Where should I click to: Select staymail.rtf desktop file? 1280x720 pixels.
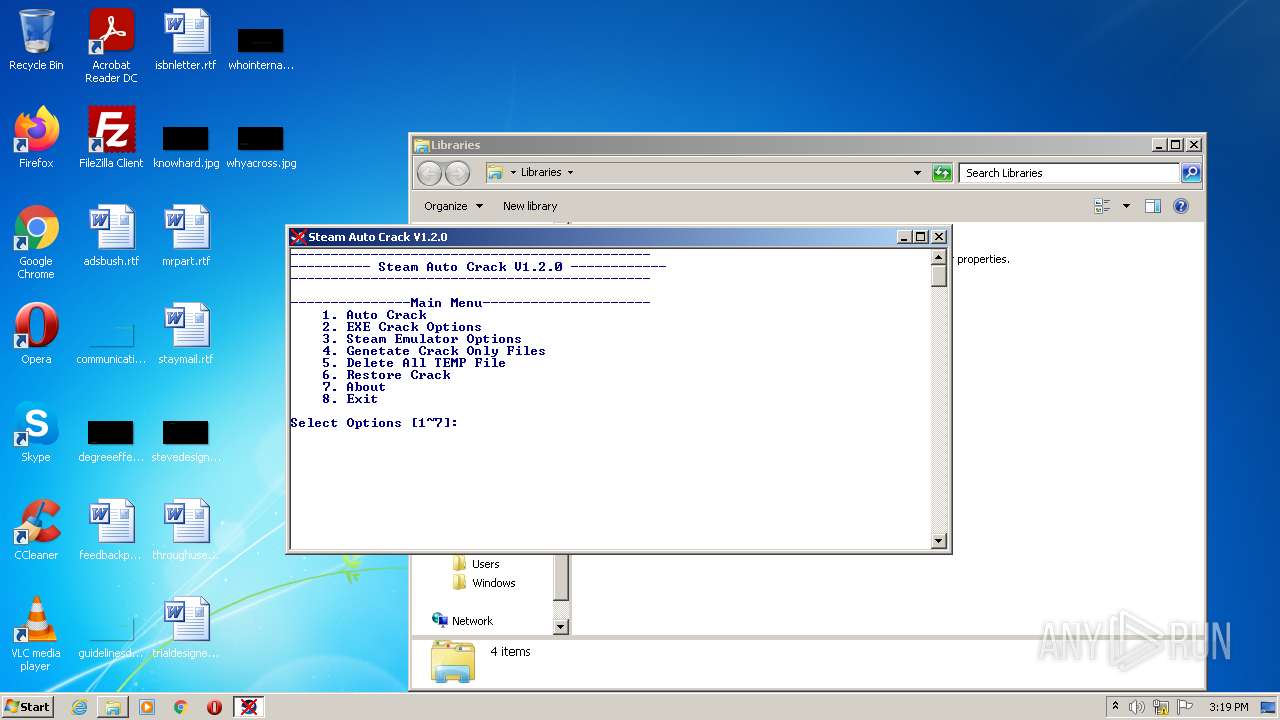tap(186, 334)
